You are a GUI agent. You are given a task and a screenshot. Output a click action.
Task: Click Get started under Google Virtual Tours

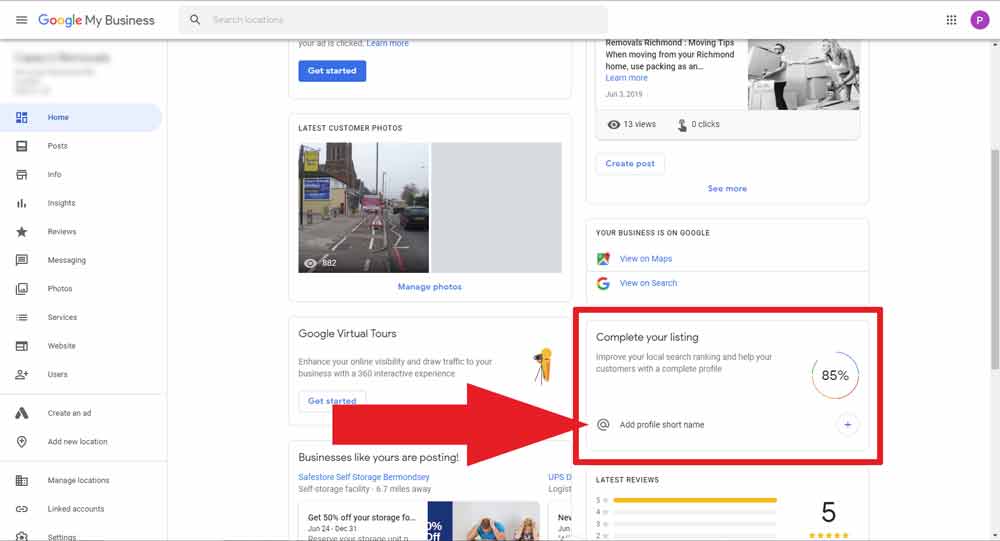[x=332, y=401]
